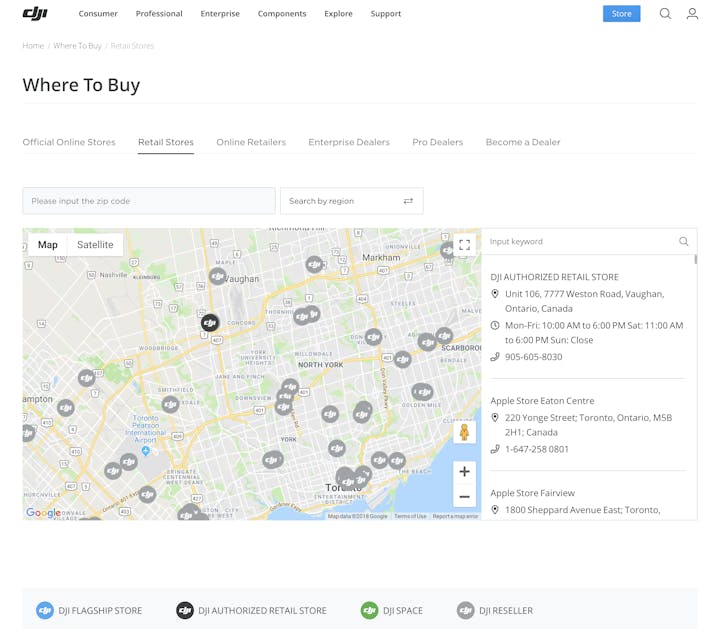Switch to Enterprise Dealers tab
Image resolution: width=720 pixels, height=629 pixels.
(x=349, y=142)
